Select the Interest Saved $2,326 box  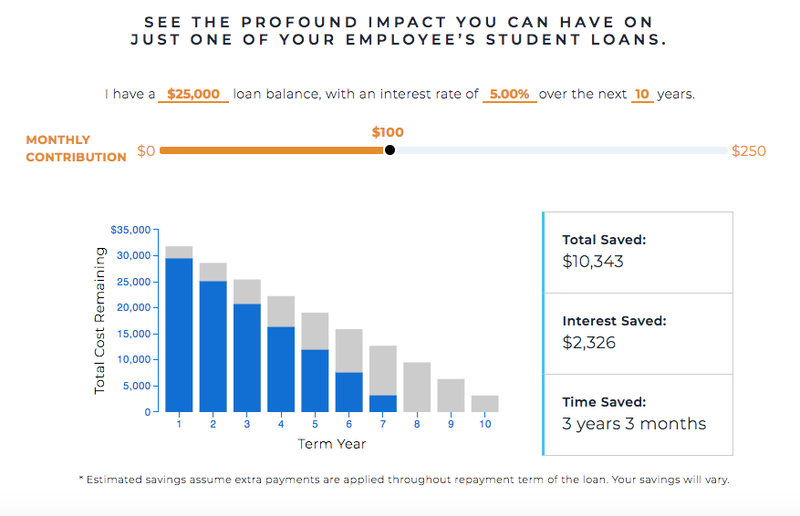point(638,334)
